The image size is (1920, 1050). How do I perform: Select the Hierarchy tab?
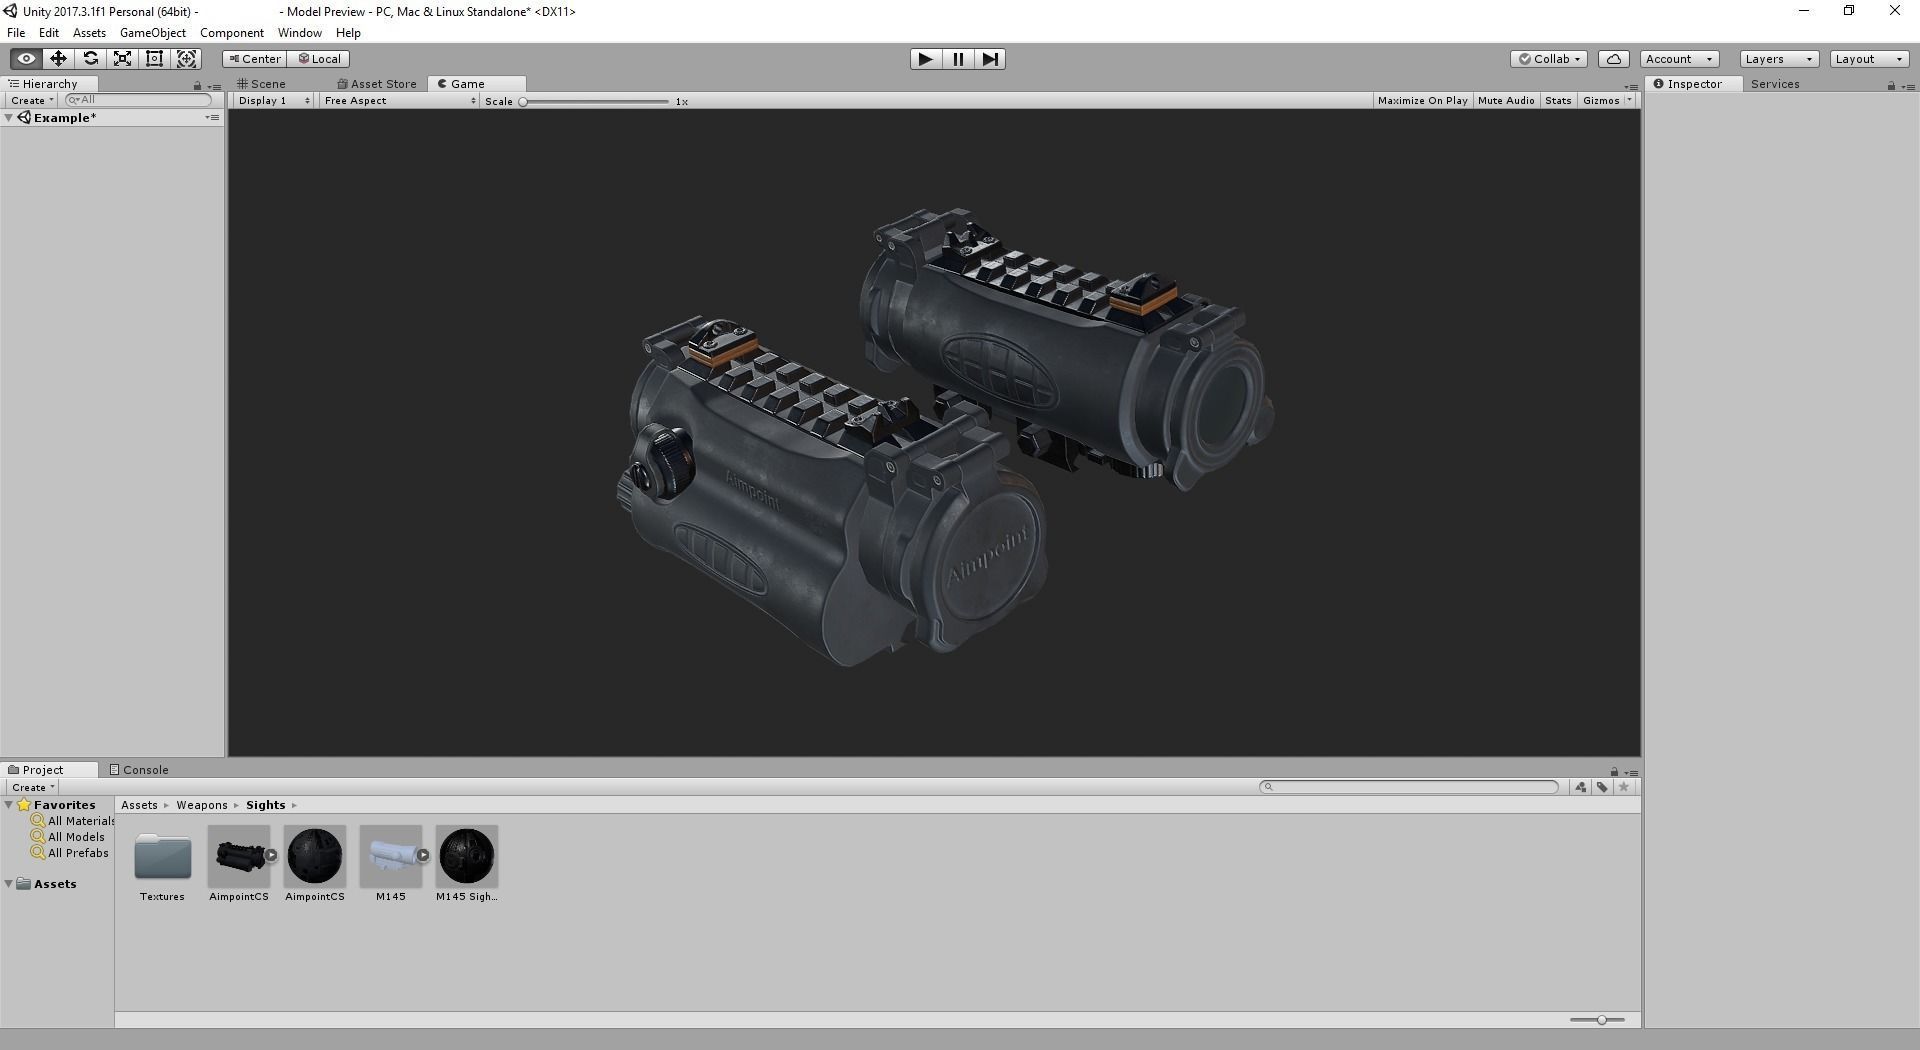(x=50, y=84)
